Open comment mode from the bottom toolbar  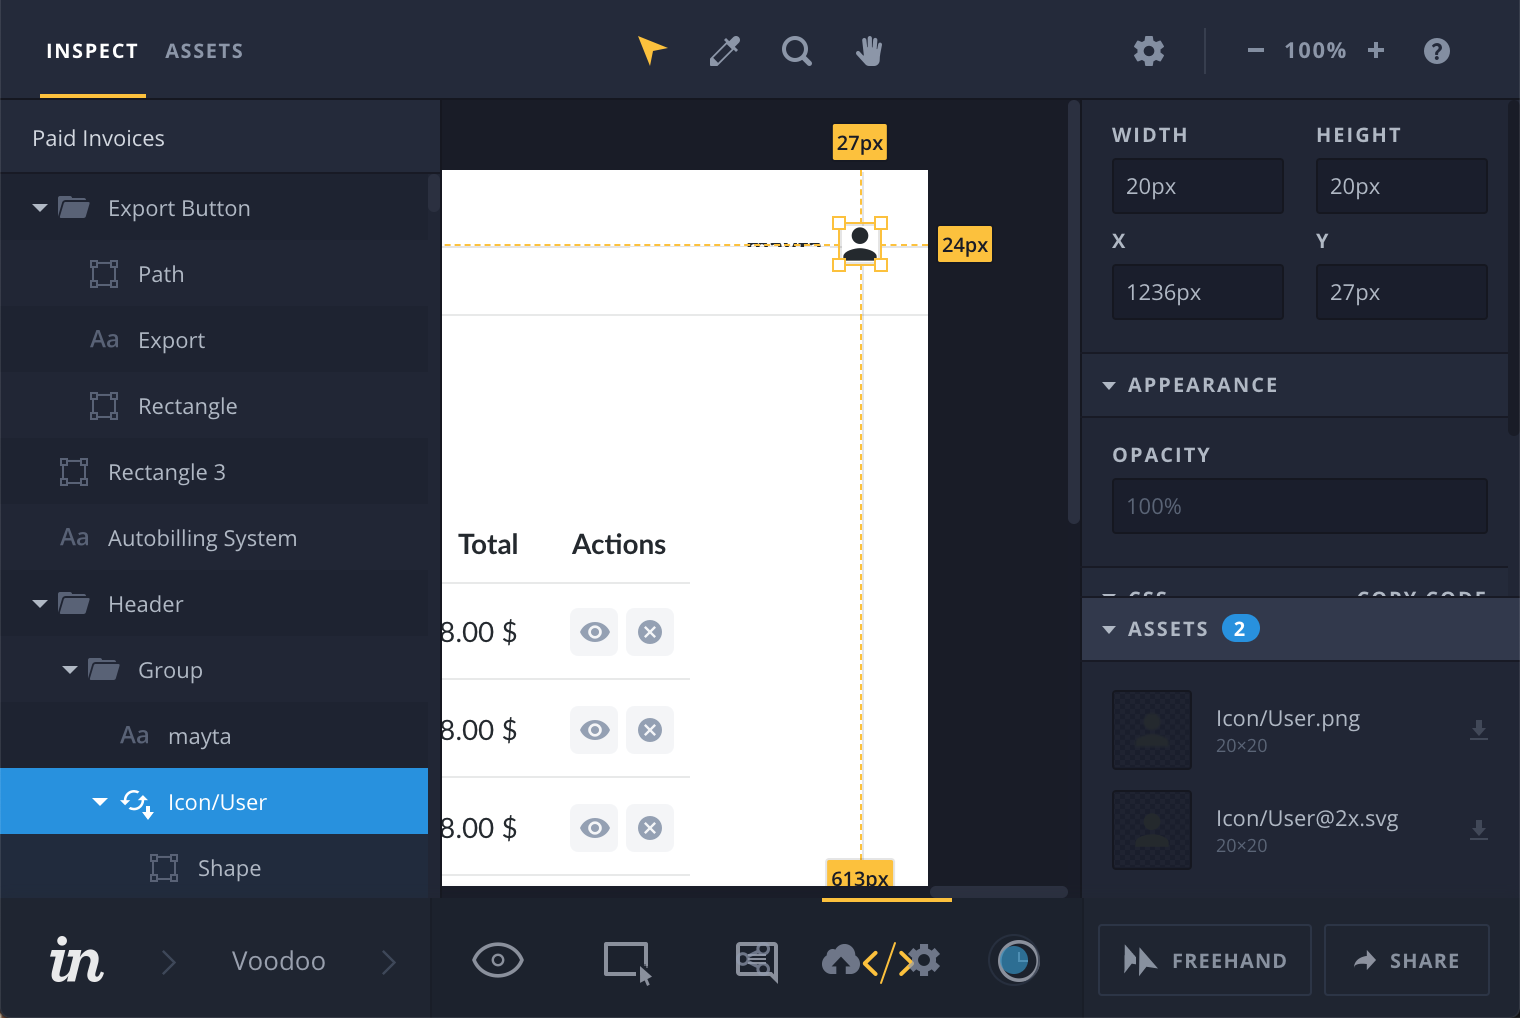pyautogui.click(x=756, y=960)
